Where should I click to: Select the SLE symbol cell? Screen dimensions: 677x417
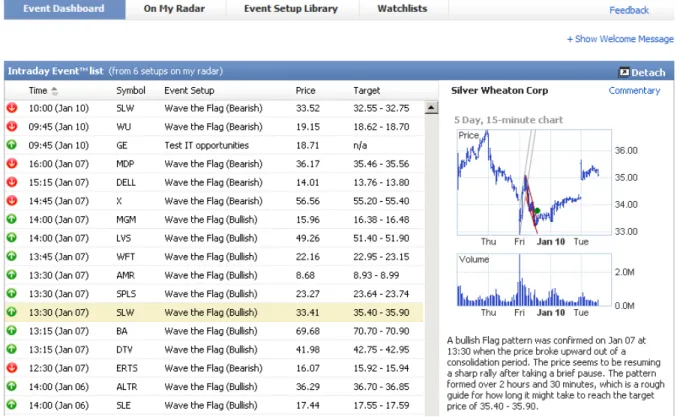click(x=123, y=405)
